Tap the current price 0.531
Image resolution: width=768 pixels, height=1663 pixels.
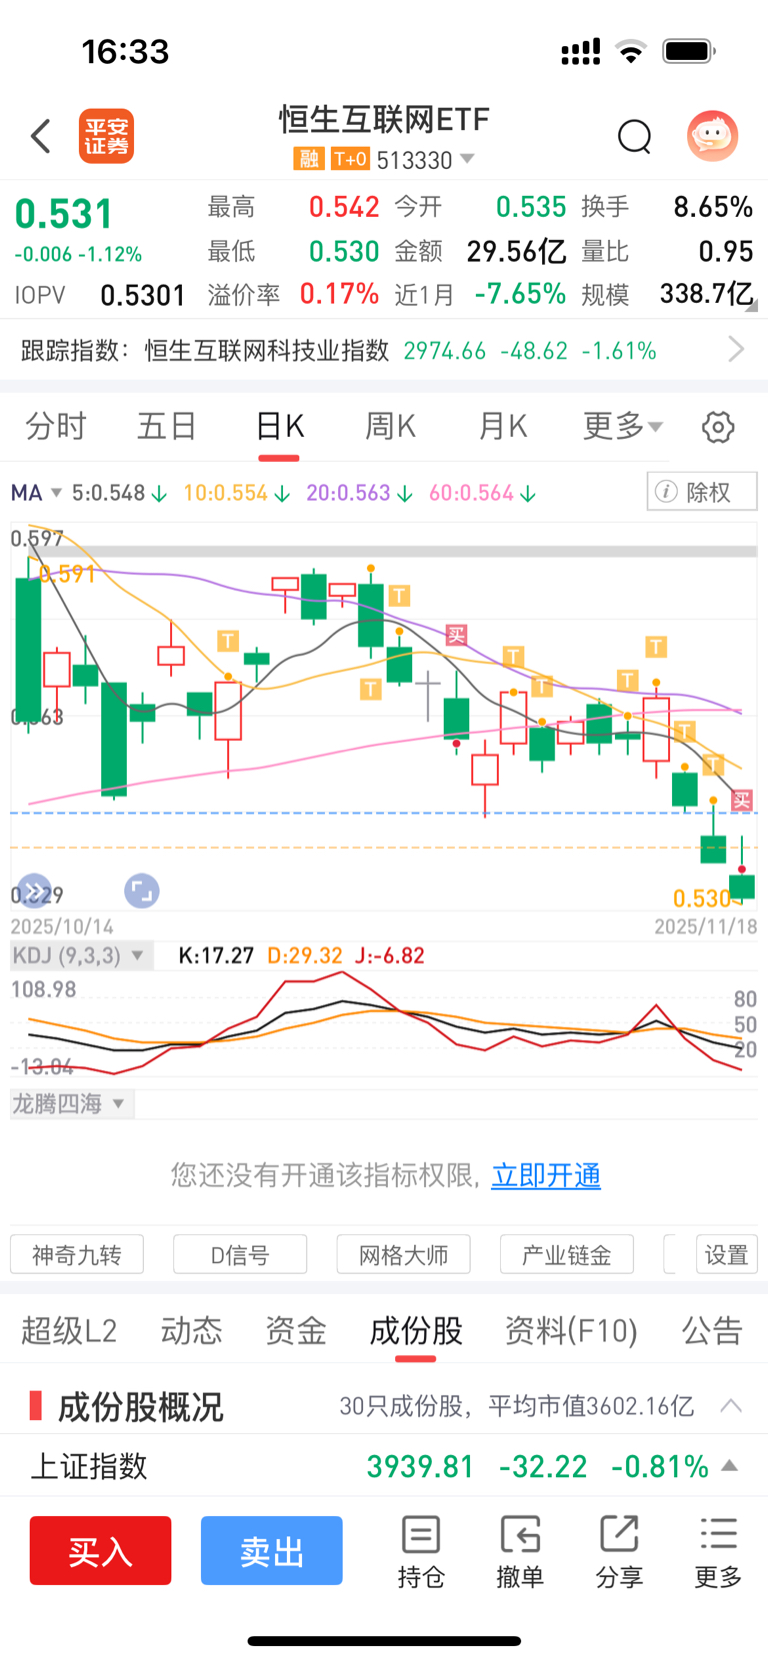tap(64, 214)
